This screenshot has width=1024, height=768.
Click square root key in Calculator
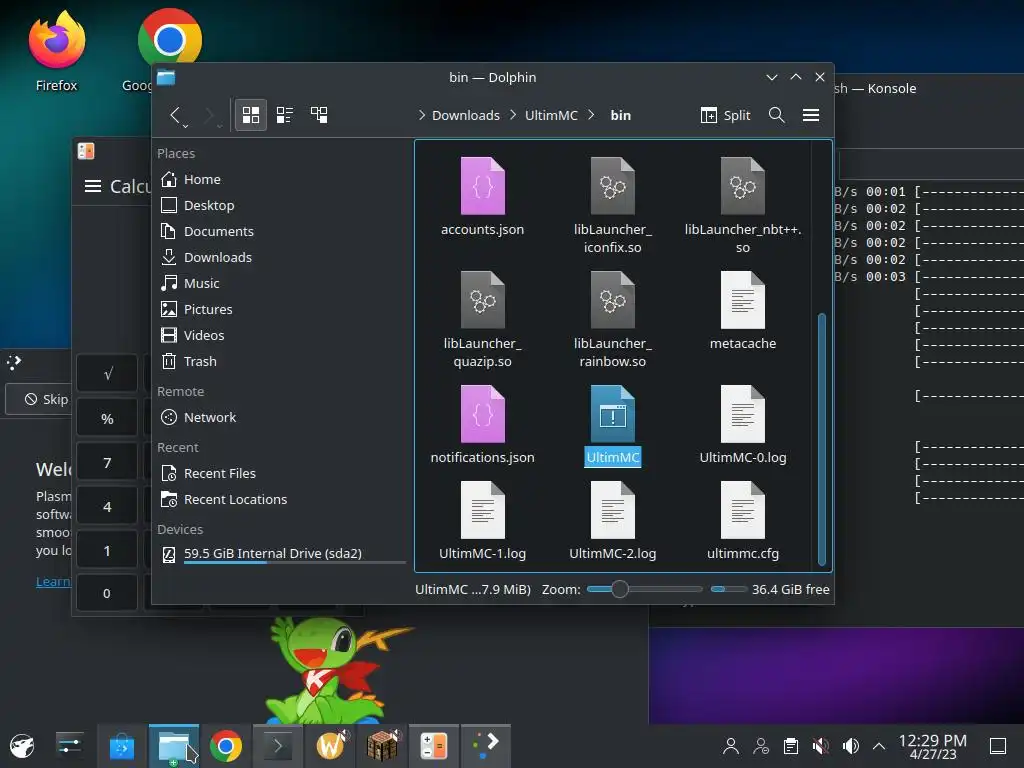(x=107, y=374)
